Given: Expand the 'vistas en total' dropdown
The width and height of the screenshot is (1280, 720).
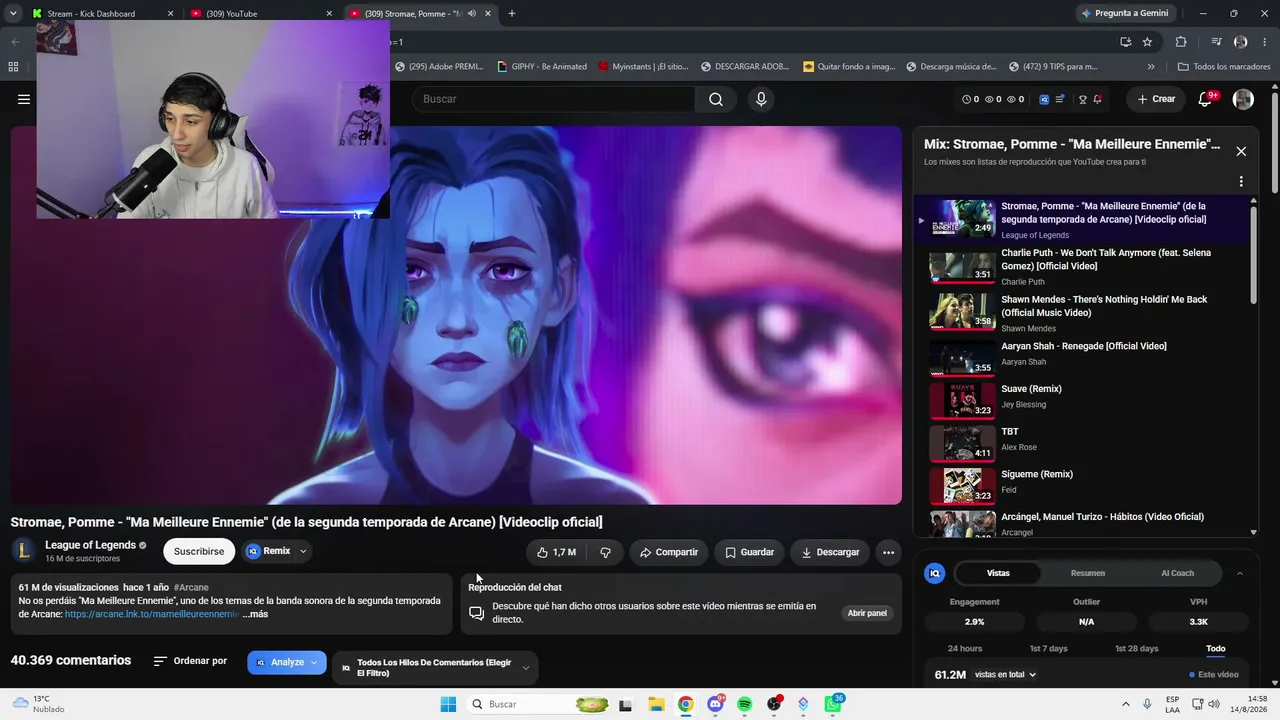Looking at the screenshot, I should point(1005,675).
